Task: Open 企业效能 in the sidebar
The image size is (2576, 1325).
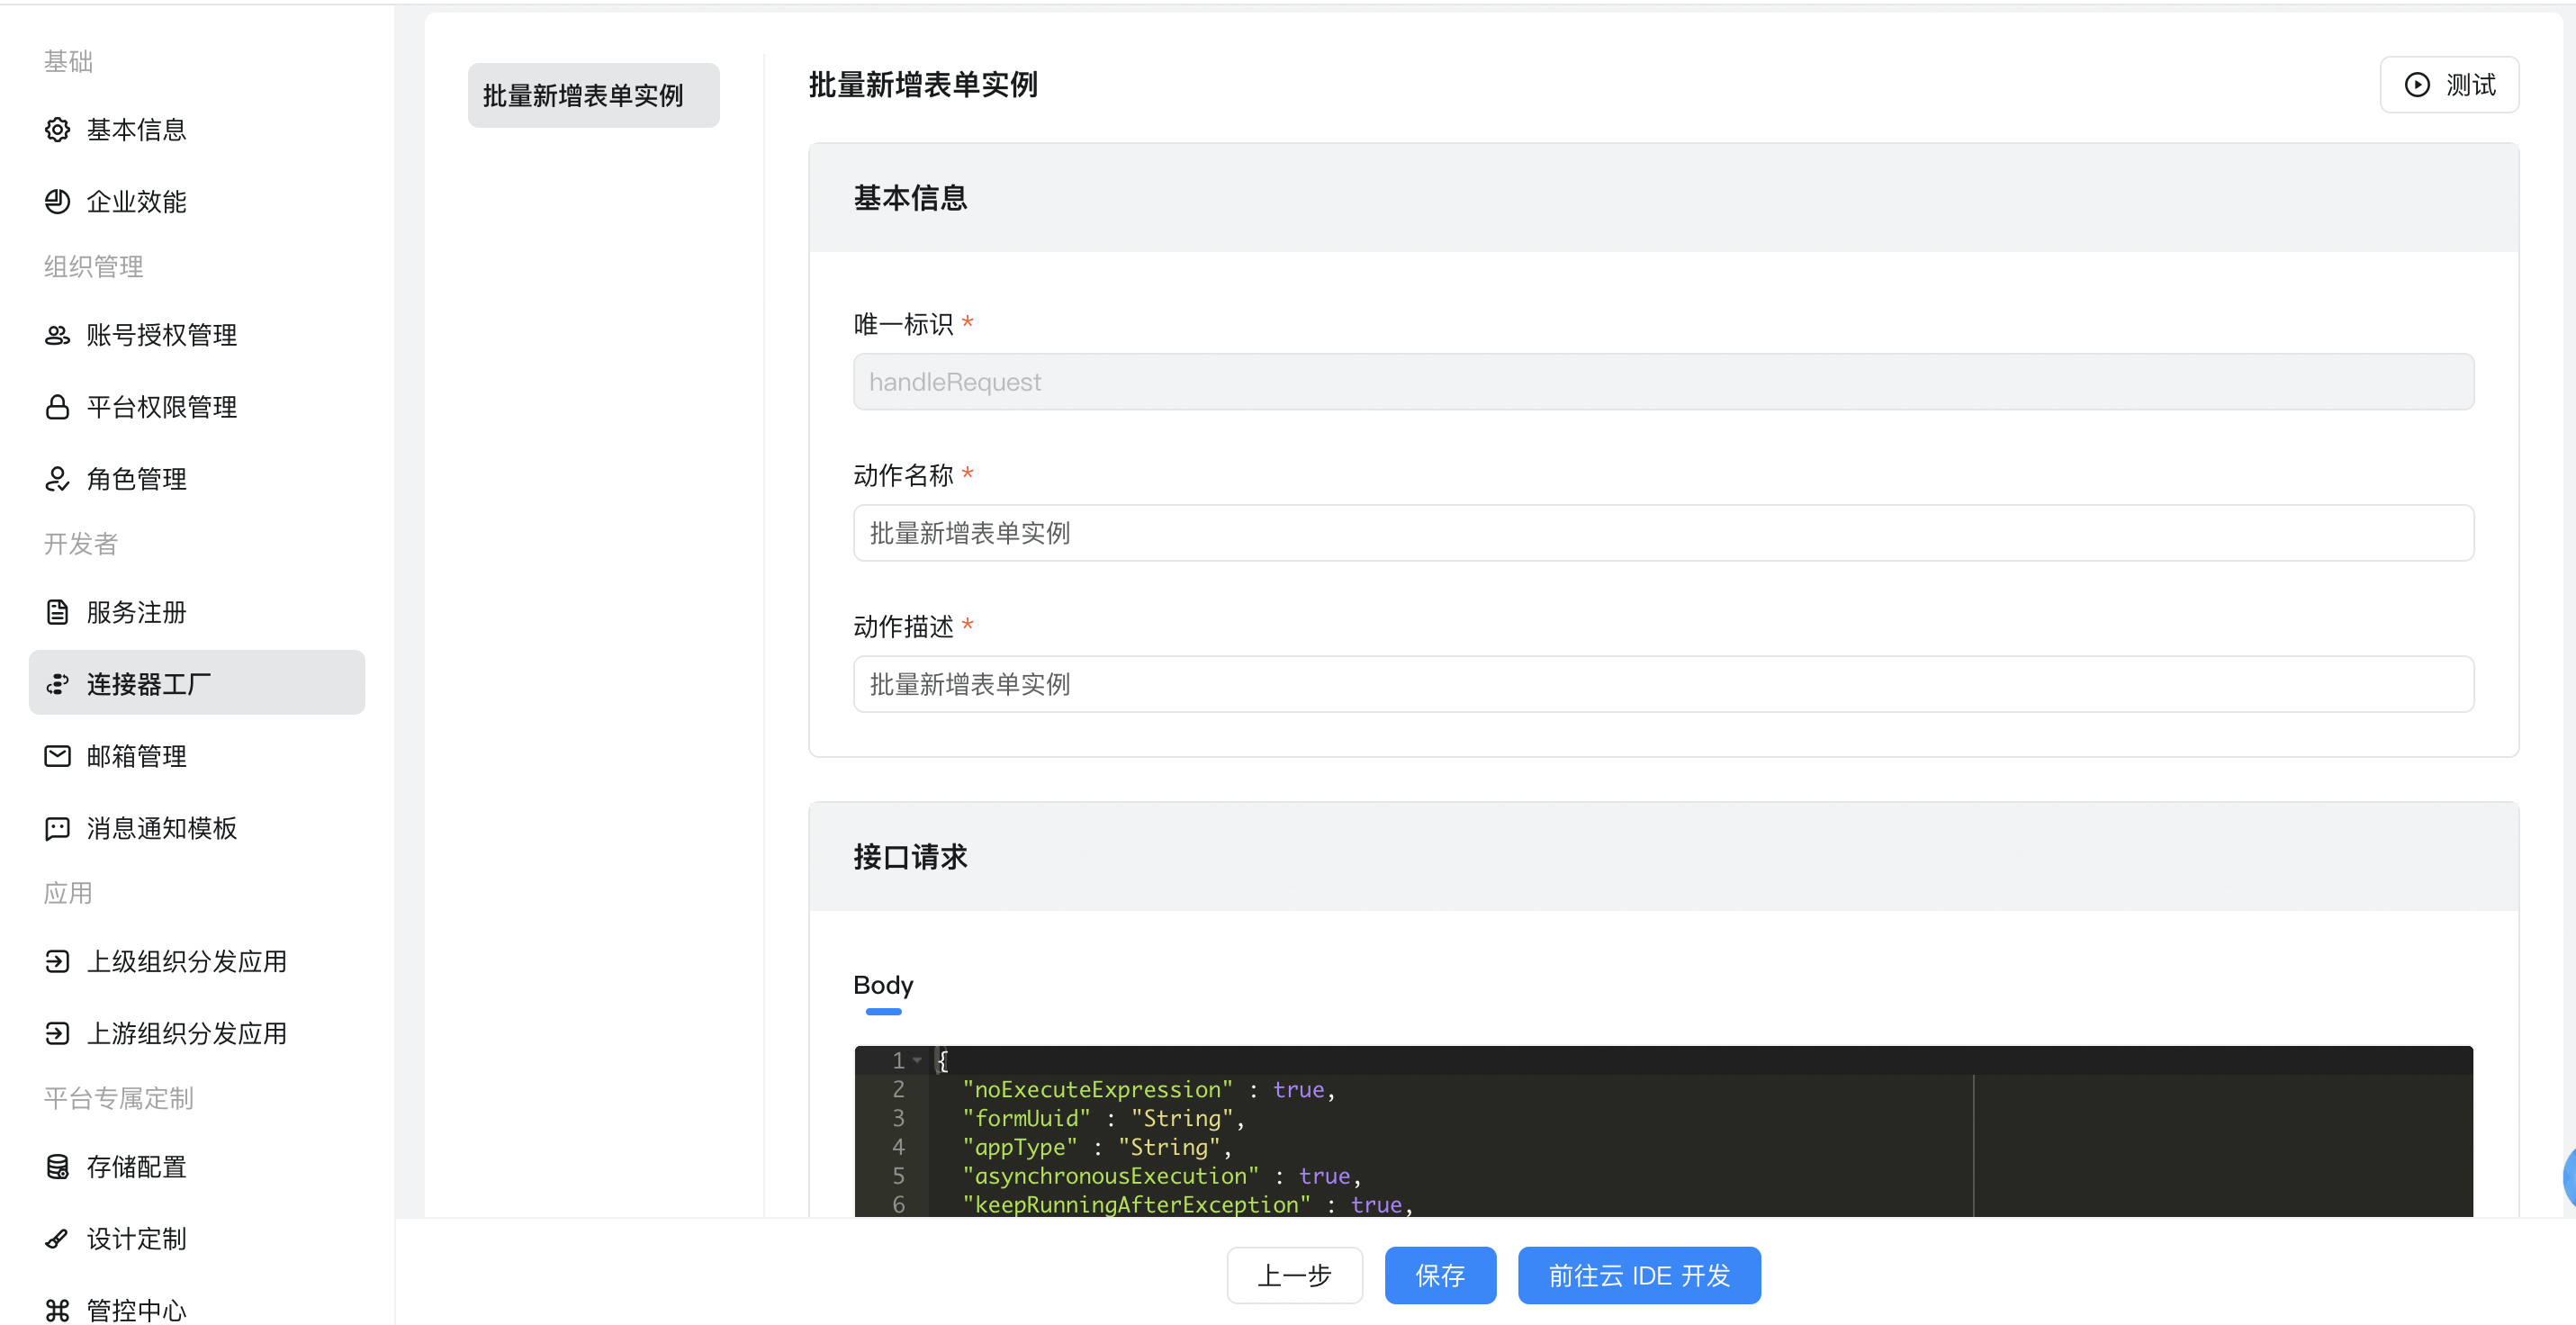Action: (197, 202)
